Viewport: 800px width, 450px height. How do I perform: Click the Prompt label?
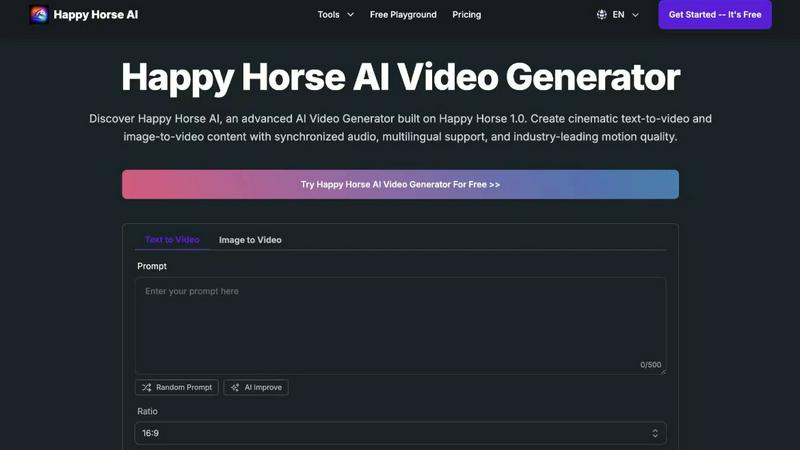click(x=152, y=266)
